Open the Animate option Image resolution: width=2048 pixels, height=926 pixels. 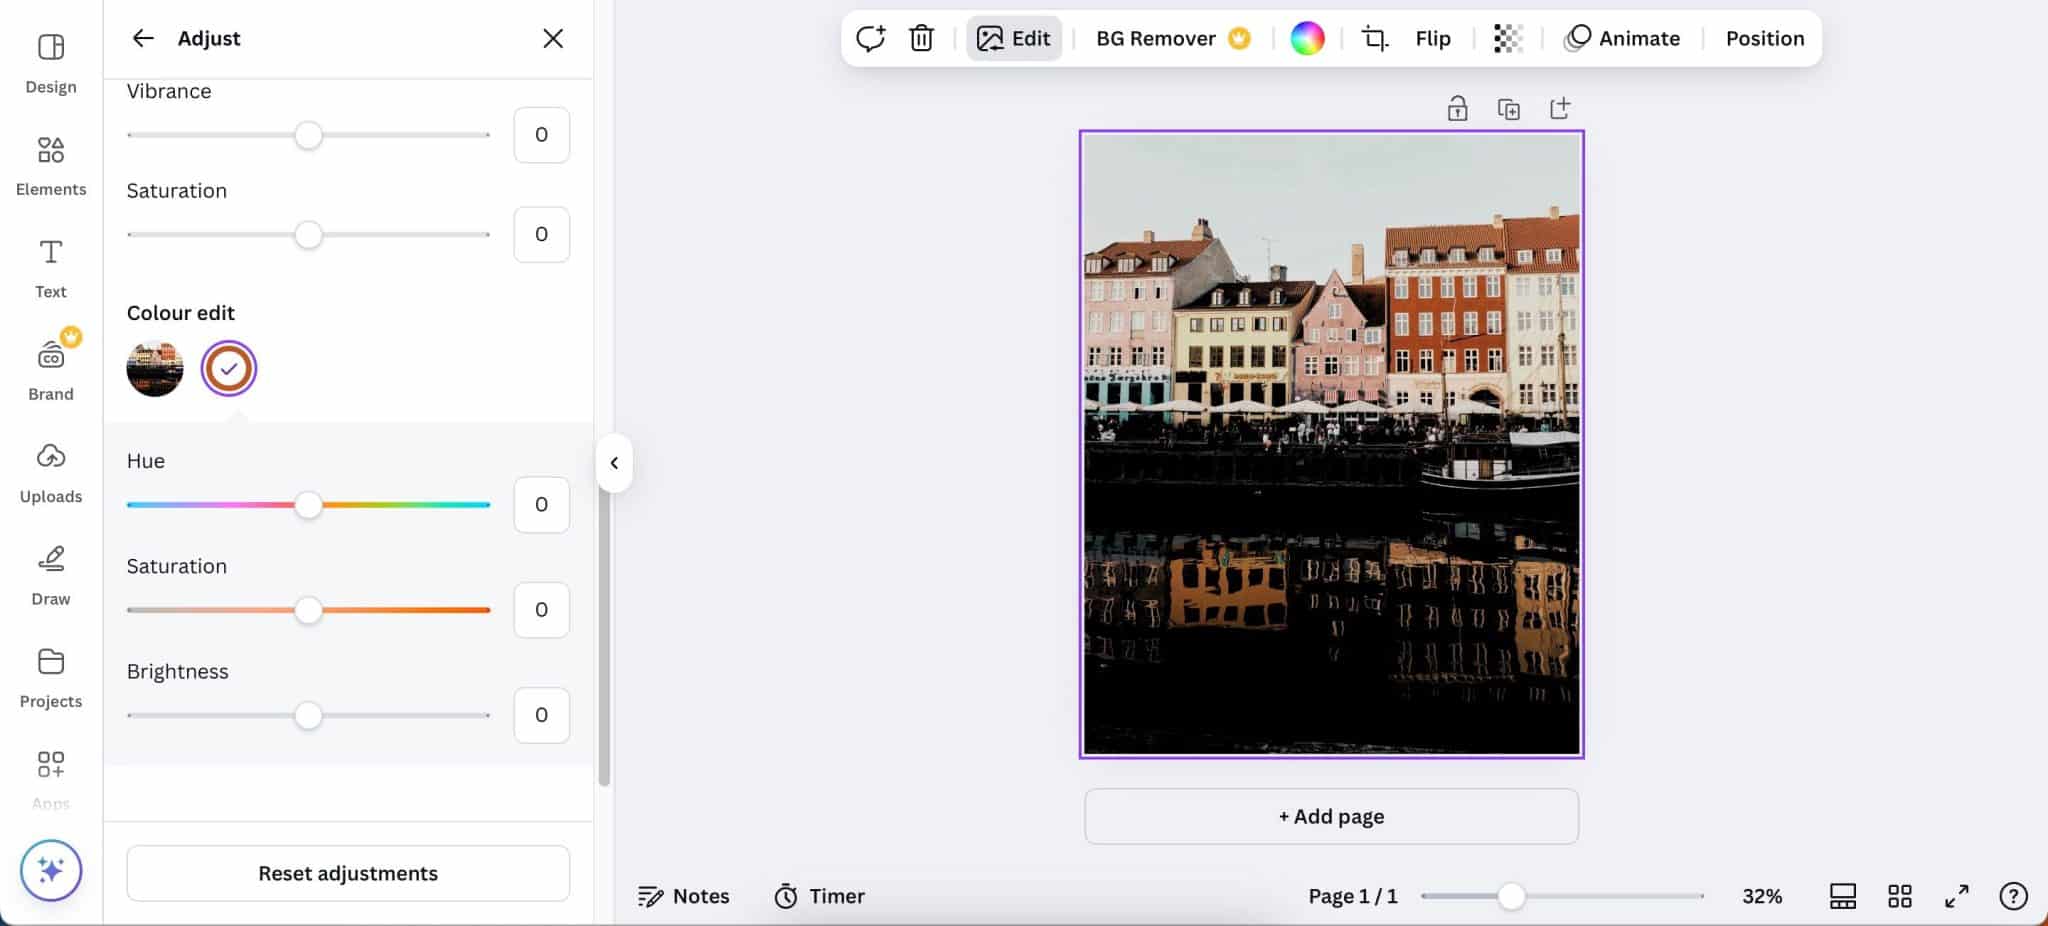[1622, 38]
